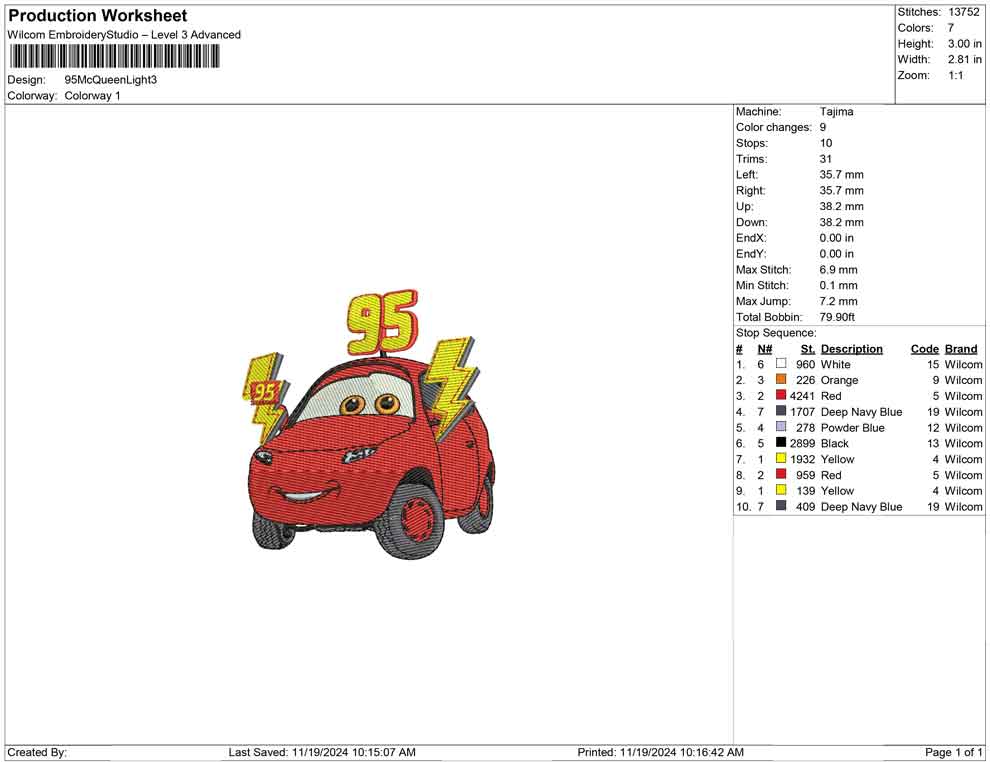Click the Max Jump value 7.2 mm
The height and width of the screenshot is (762, 990).
pos(838,301)
